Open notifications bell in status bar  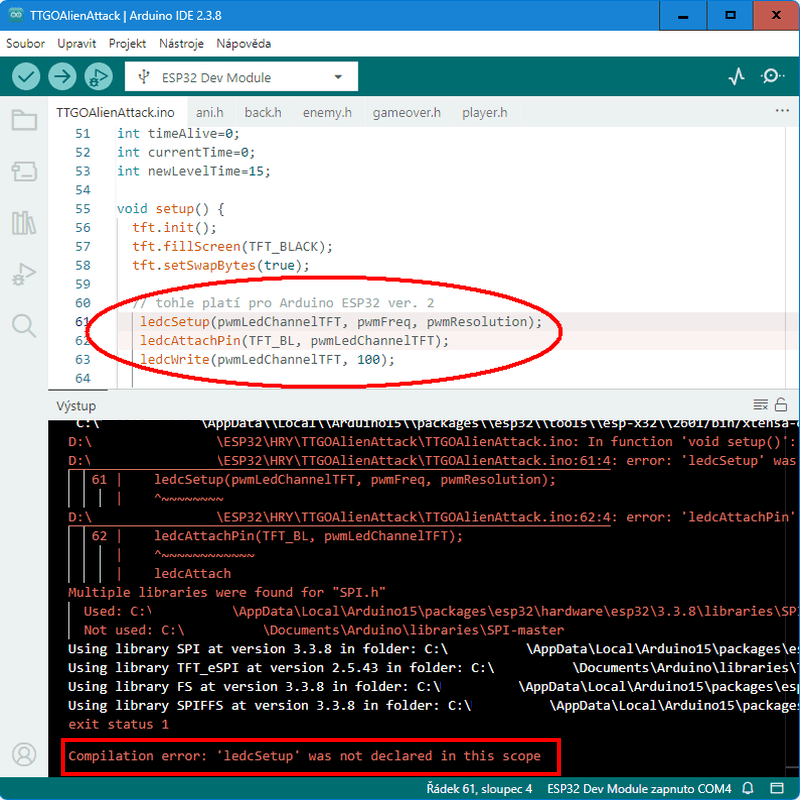pos(747,788)
